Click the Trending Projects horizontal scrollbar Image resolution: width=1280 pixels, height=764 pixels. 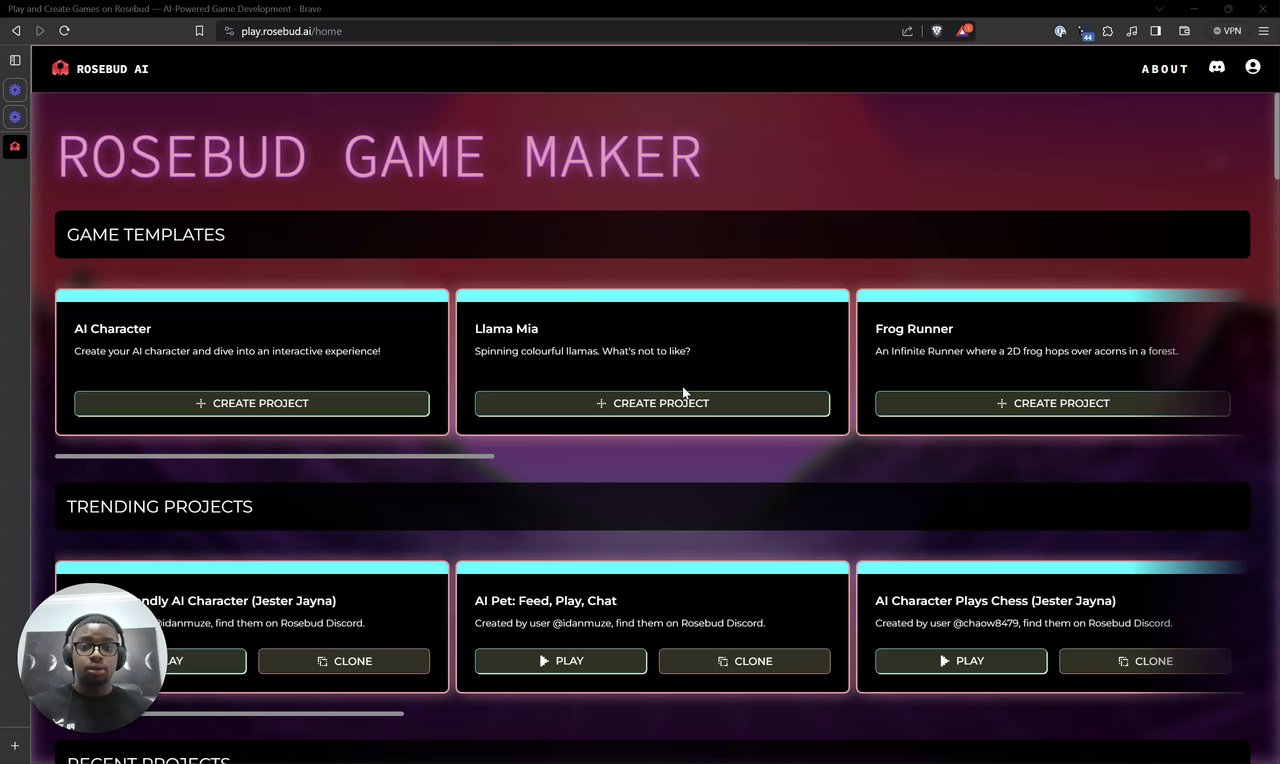point(272,713)
